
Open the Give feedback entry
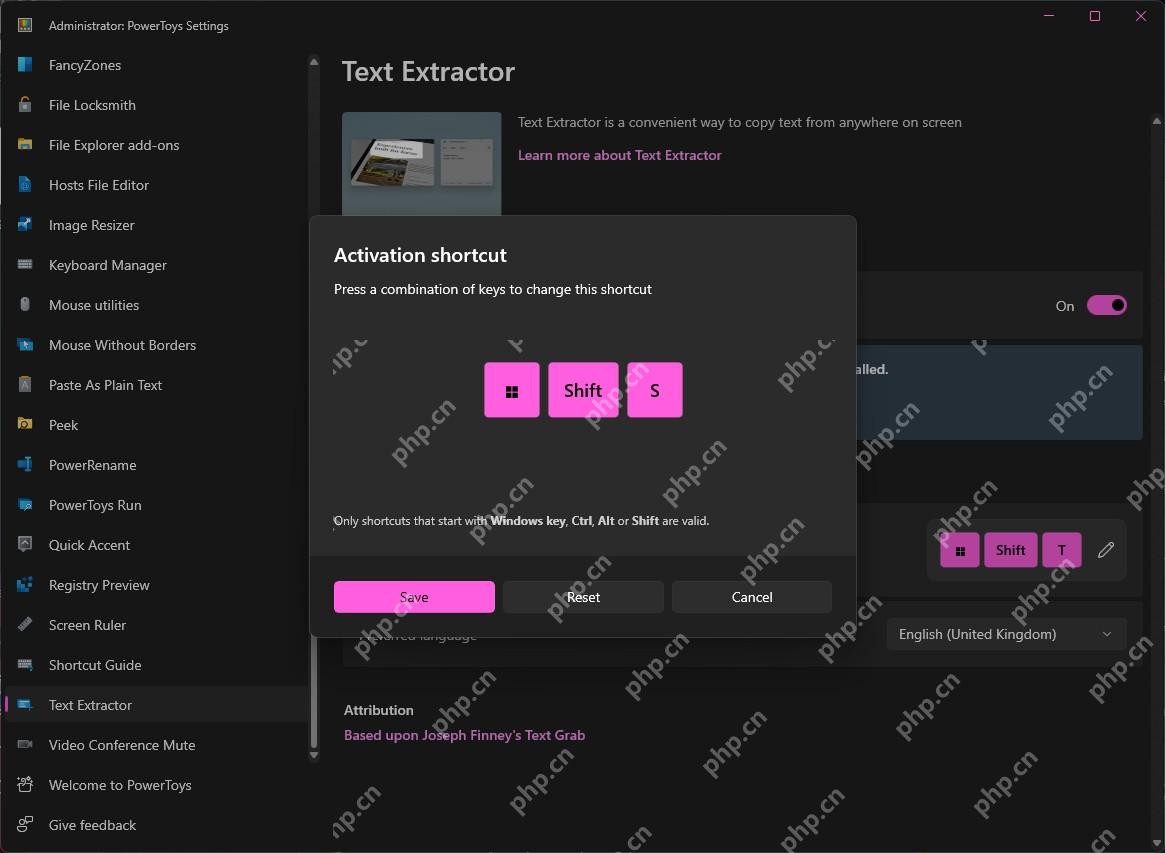click(93, 825)
